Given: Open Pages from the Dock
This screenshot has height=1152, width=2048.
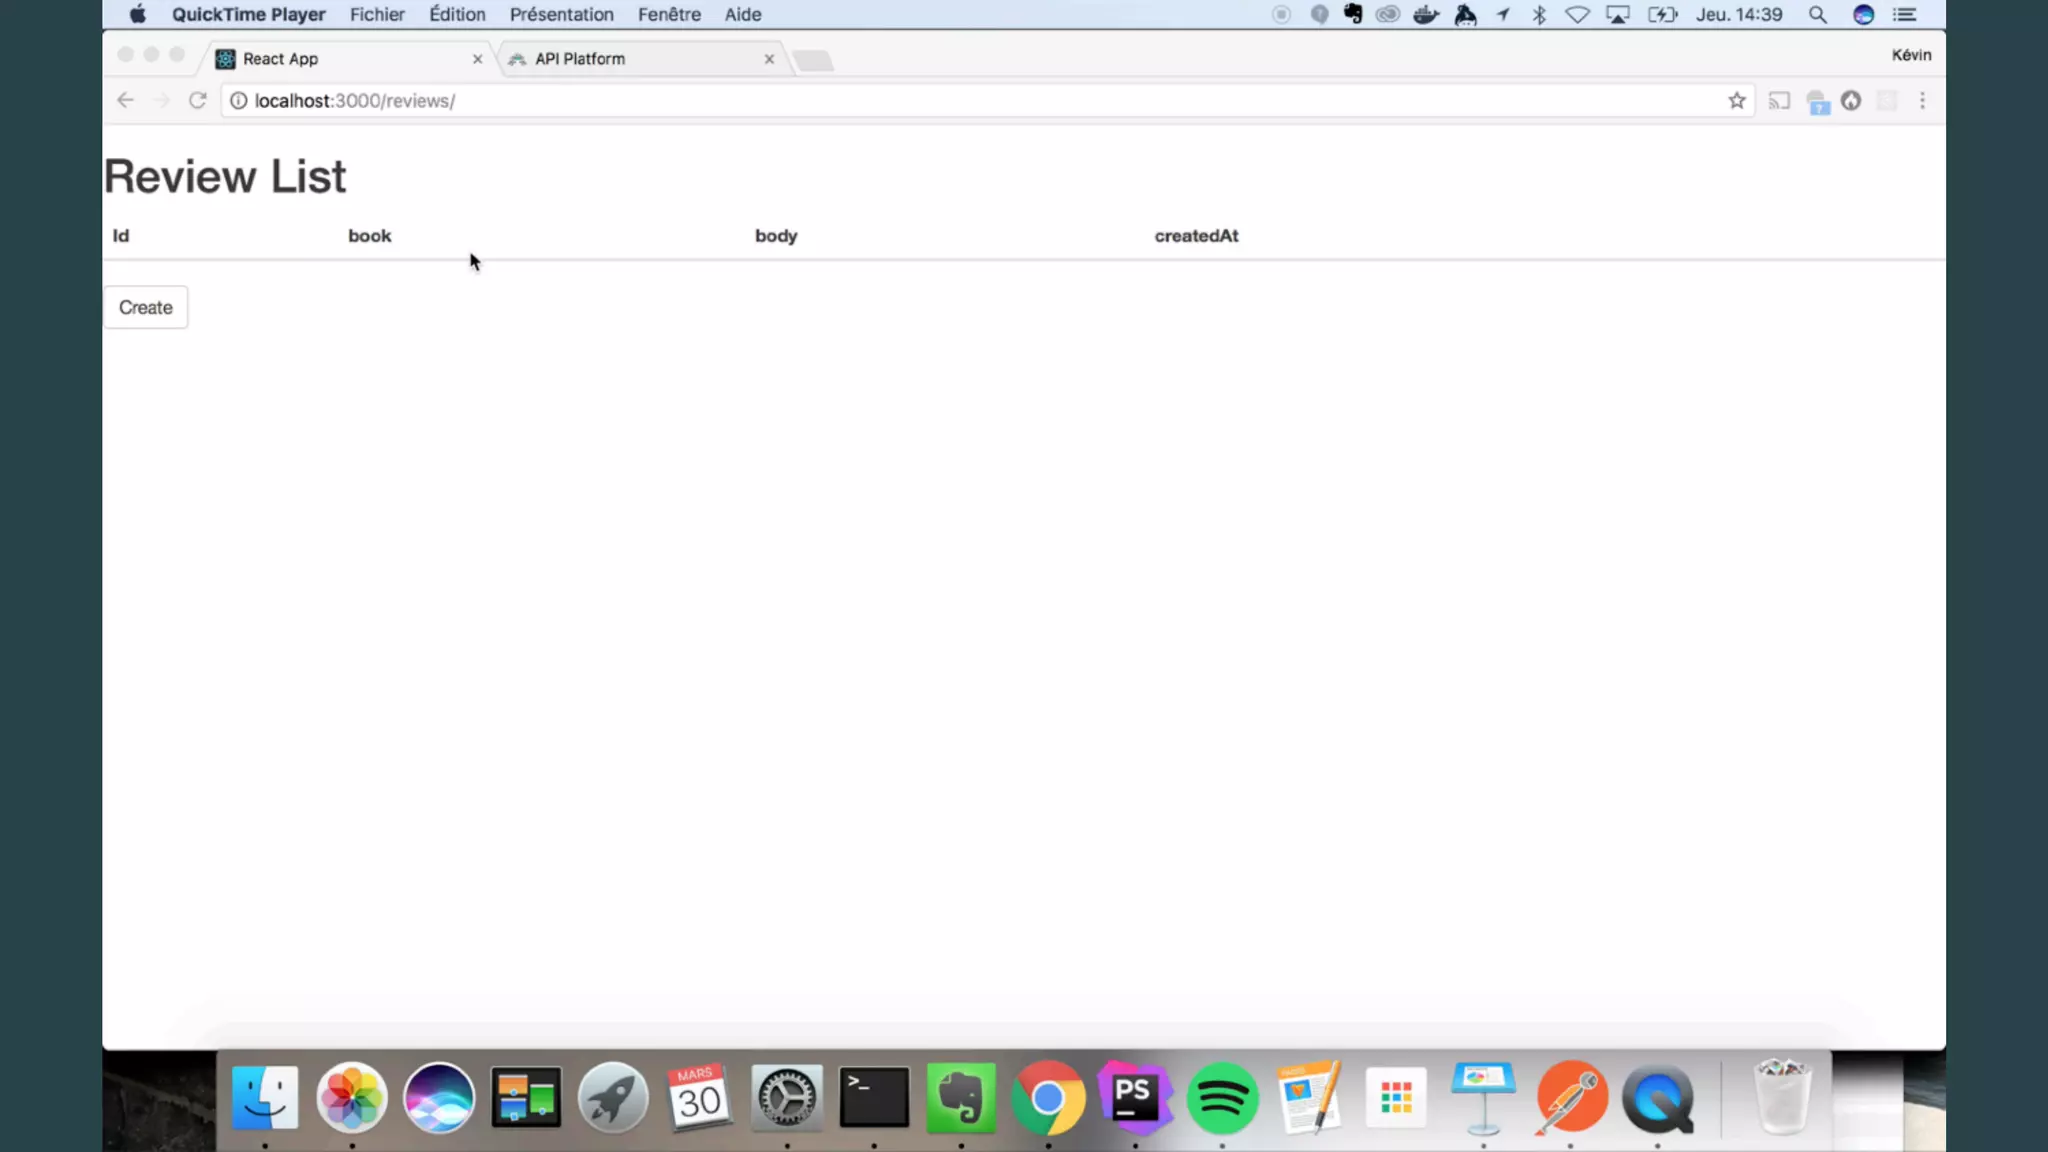Looking at the screenshot, I should (1309, 1098).
